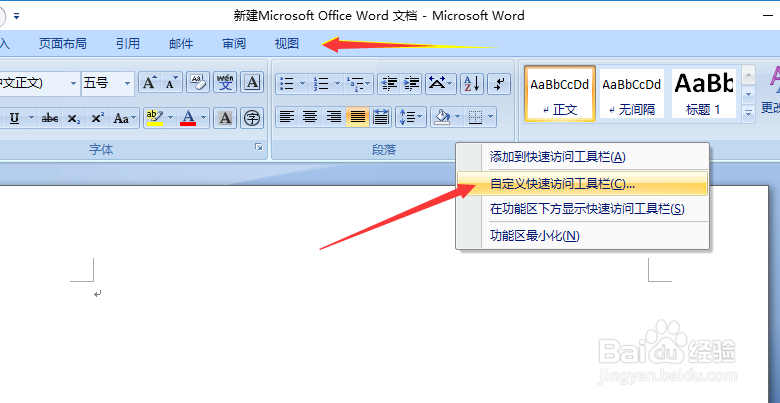Viewport: 780px width, 403px height.
Task: Apply the 标题 1 style
Action: pos(704,94)
